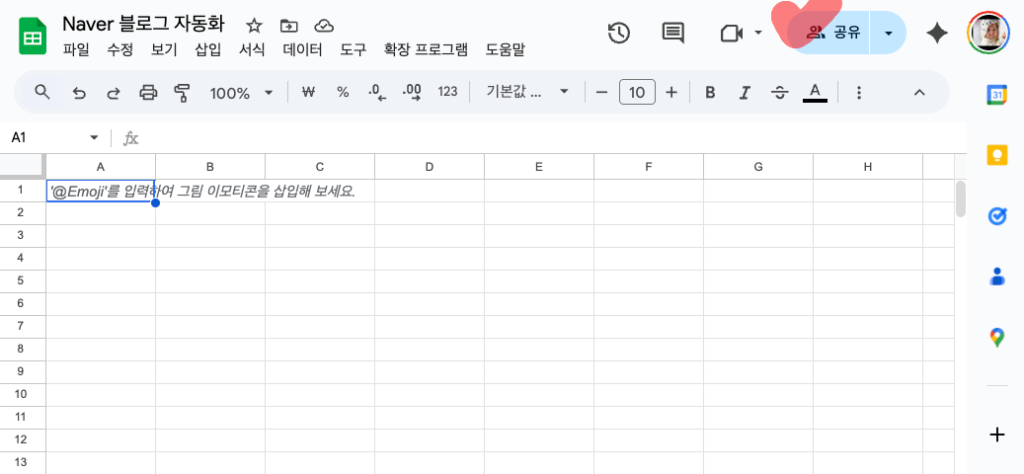Screen dimensions: 1024x474
Task: Open version history clock icon
Action: (x=619, y=33)
